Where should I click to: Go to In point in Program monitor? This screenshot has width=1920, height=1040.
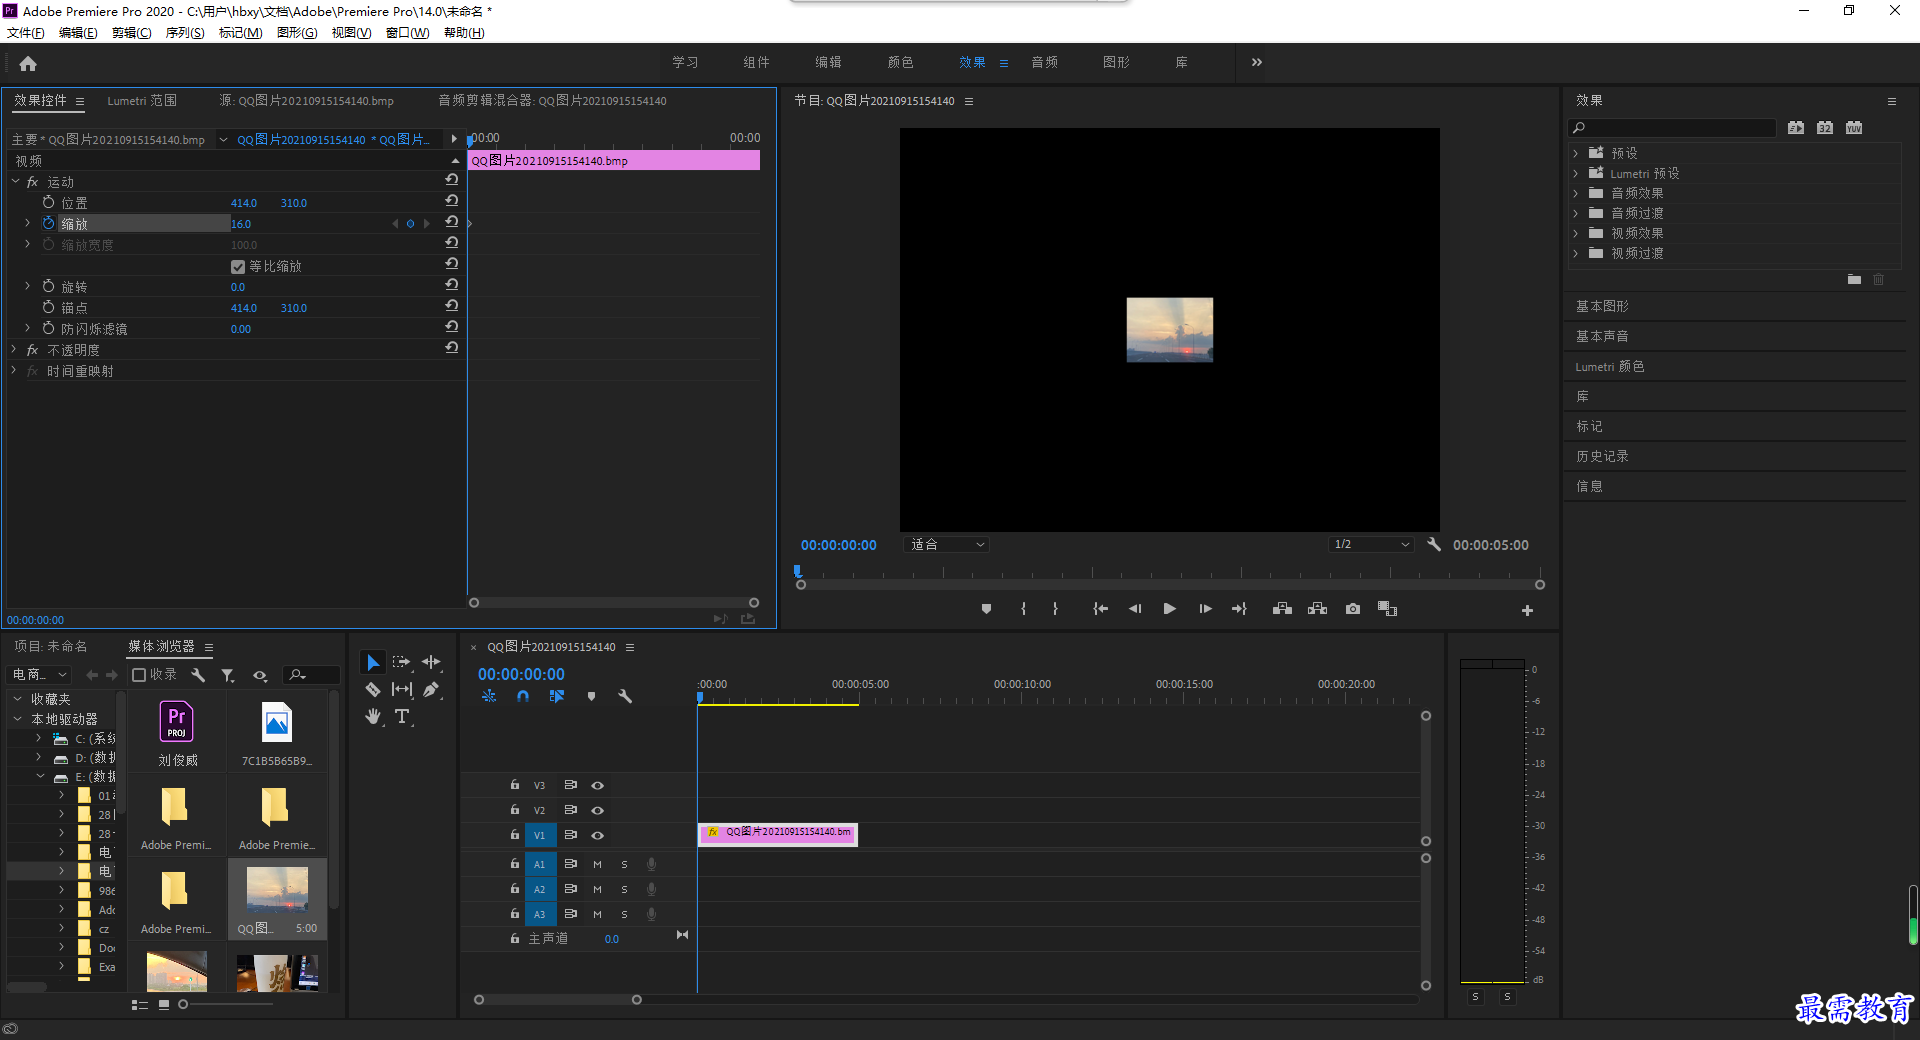pyautogui.click(x=1100, y=609)
